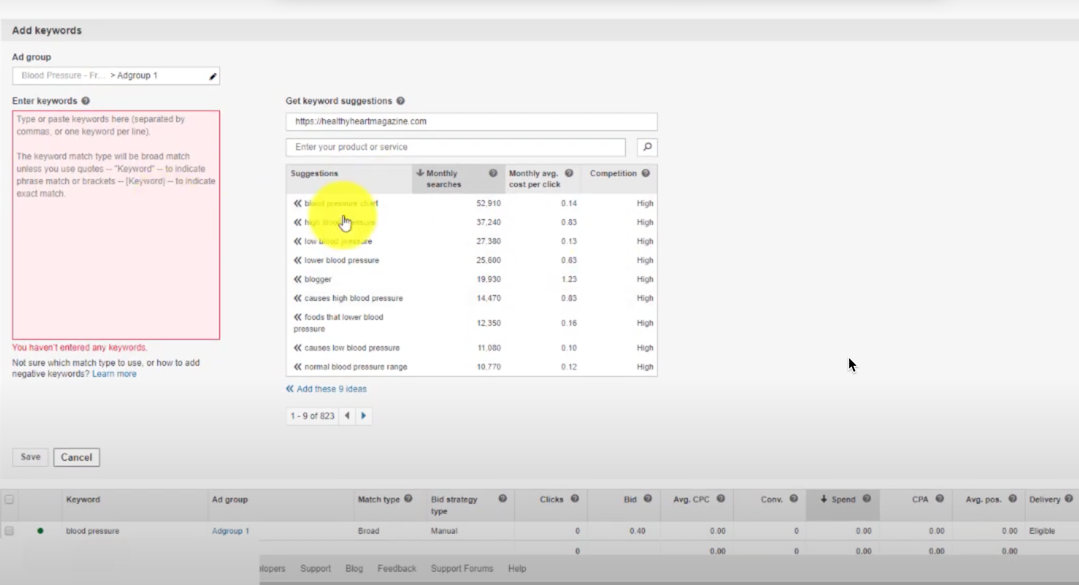This screenshot has width=1079, height=585.
Task: Click the 'Enter your product or service' field
Action: (456, 147)
